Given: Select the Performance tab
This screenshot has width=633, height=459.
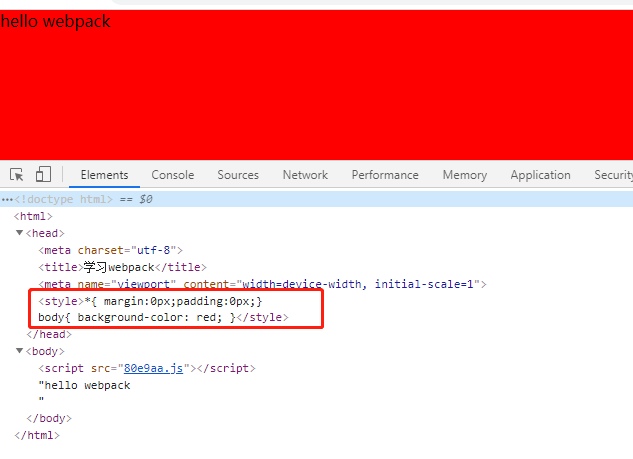Looking at the screenshot, I should pos(385,175).
